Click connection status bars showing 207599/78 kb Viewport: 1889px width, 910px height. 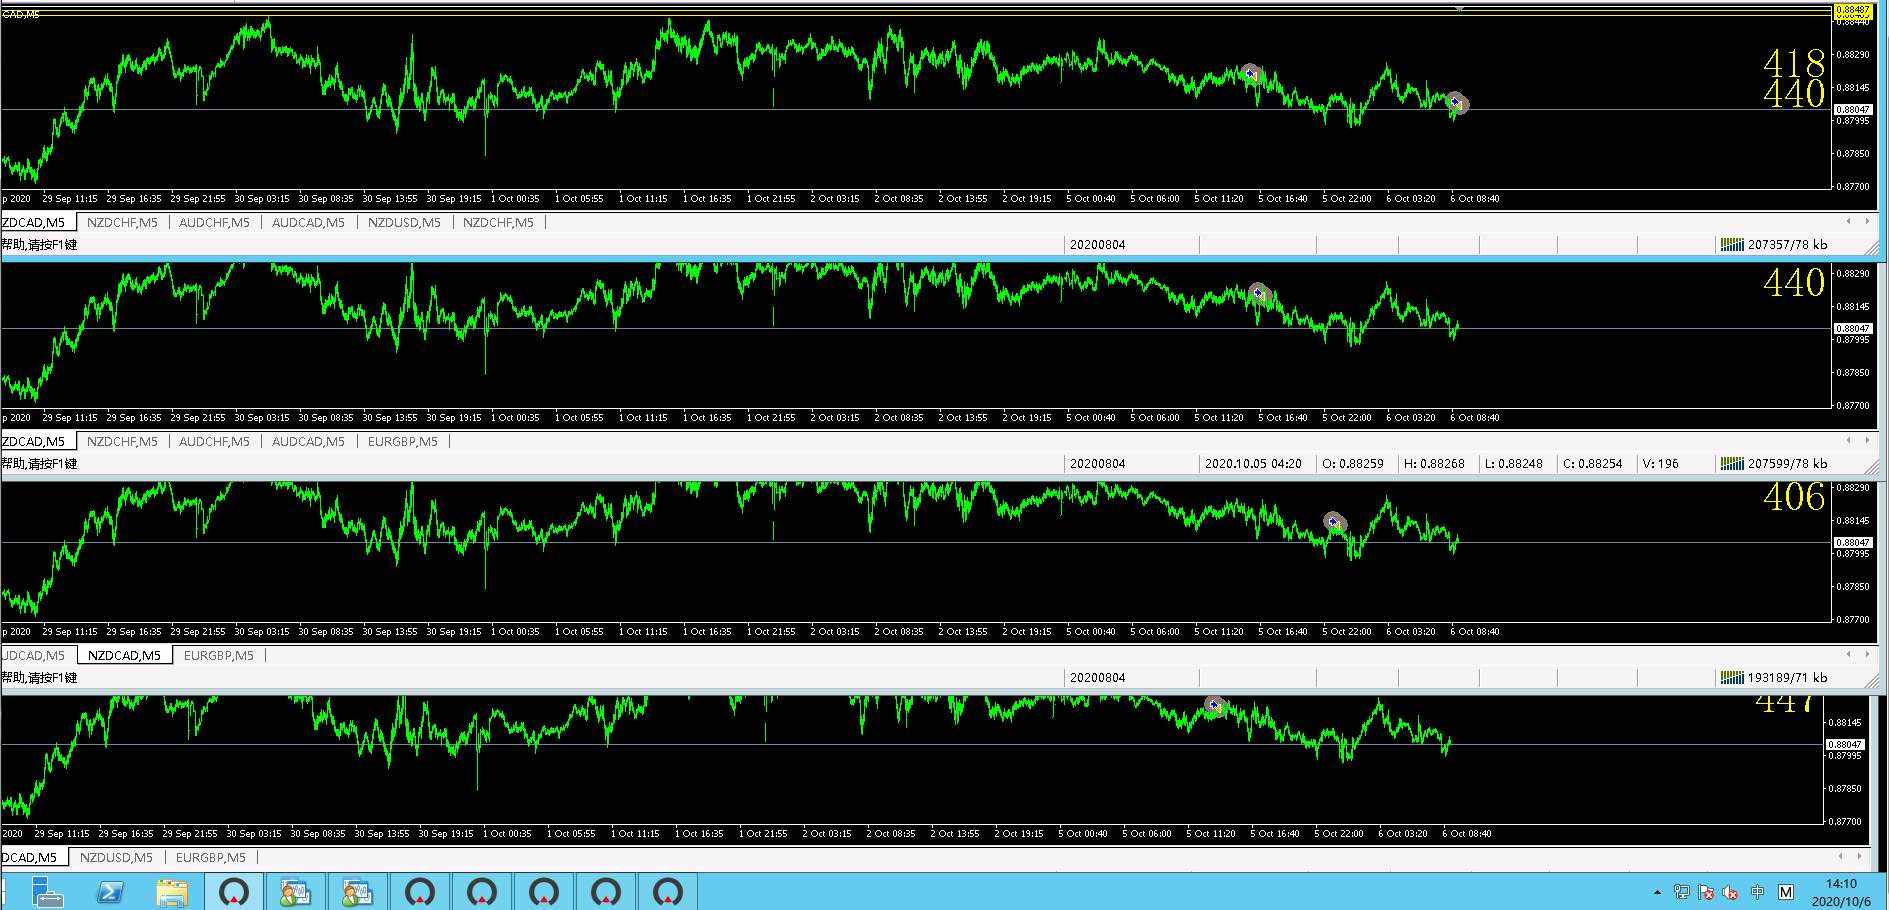(x=1773, y=463)
